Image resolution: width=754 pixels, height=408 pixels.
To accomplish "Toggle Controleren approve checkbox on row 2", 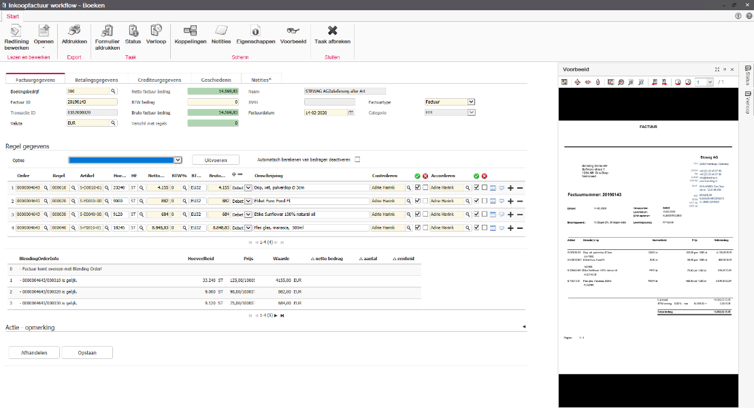I will point(417,201).
